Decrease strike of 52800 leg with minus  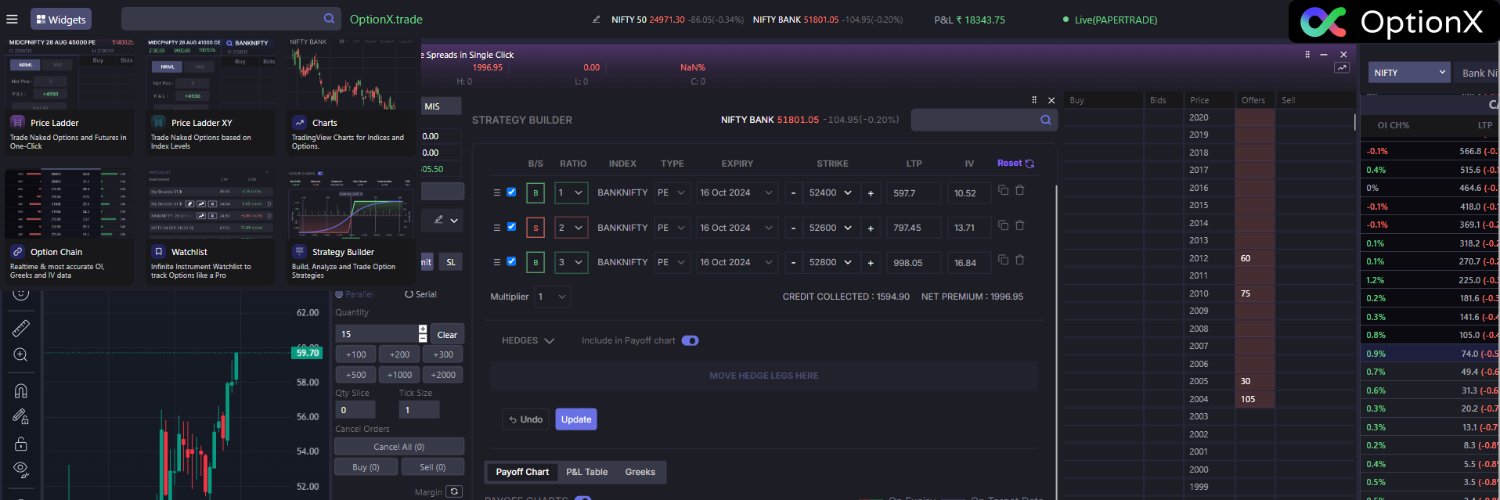point(793,263)
